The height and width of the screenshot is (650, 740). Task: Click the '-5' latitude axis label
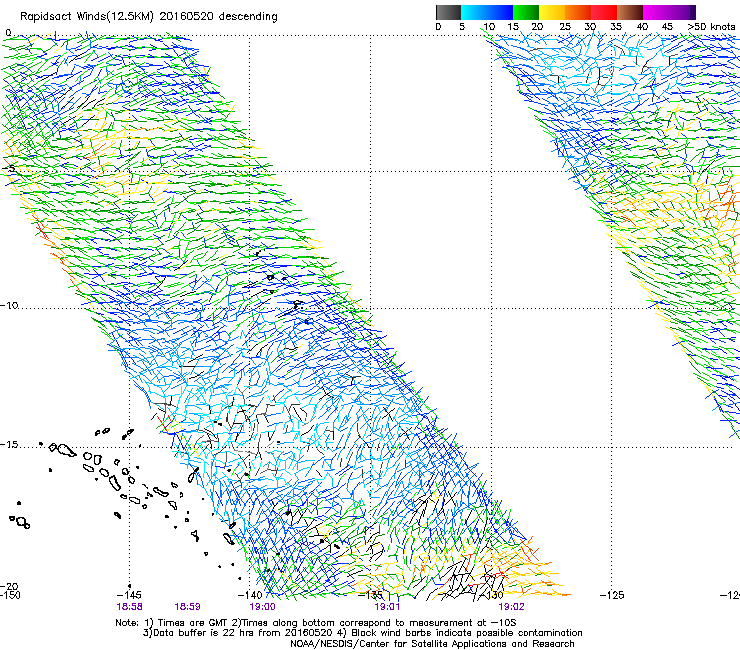[8, 169]
